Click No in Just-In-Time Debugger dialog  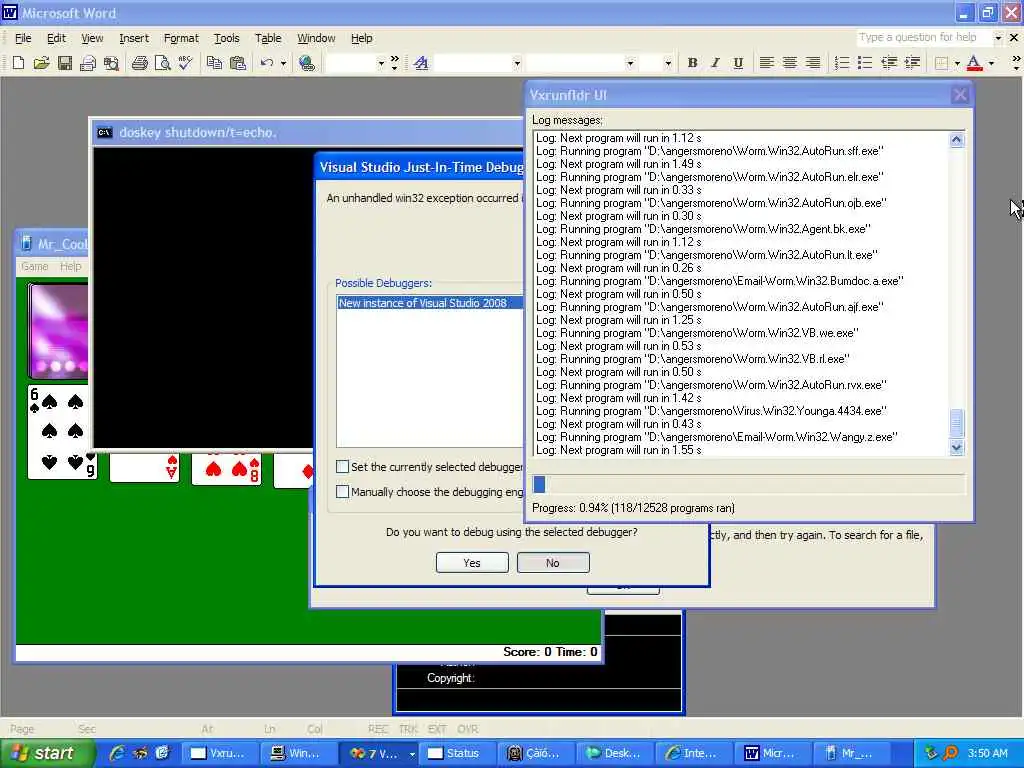(553, 562)
